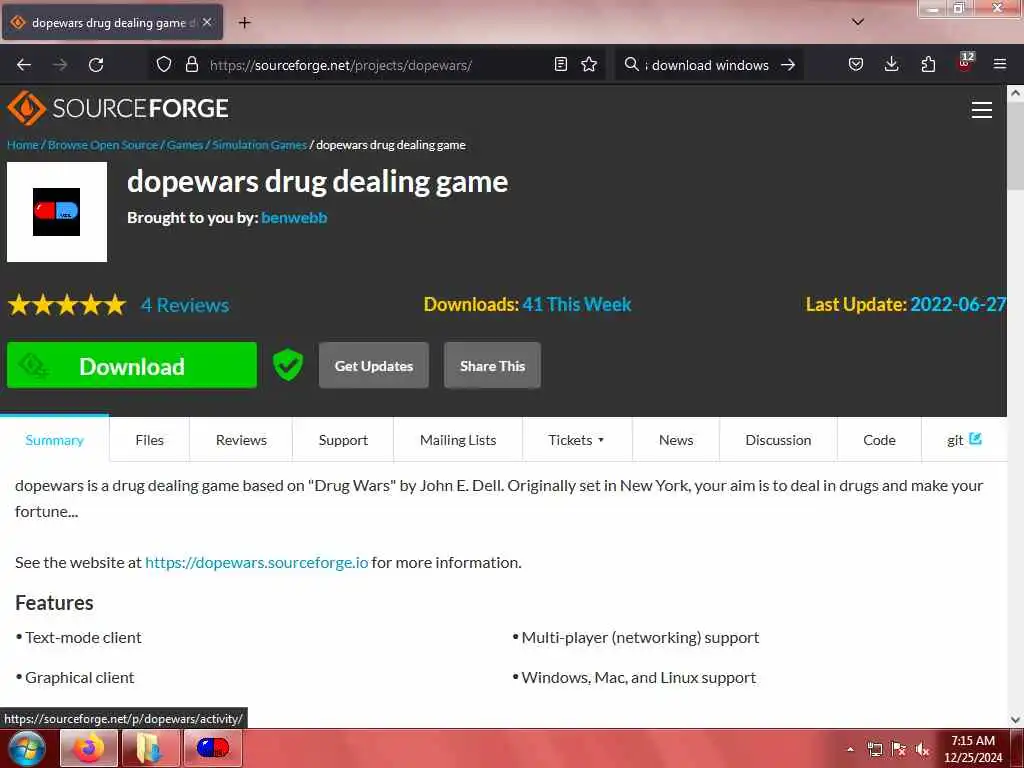The width and height of the screenshot is (1024, 768).
Task: Open the file explorer taskbar icon
Action: [x=150, y=748]
